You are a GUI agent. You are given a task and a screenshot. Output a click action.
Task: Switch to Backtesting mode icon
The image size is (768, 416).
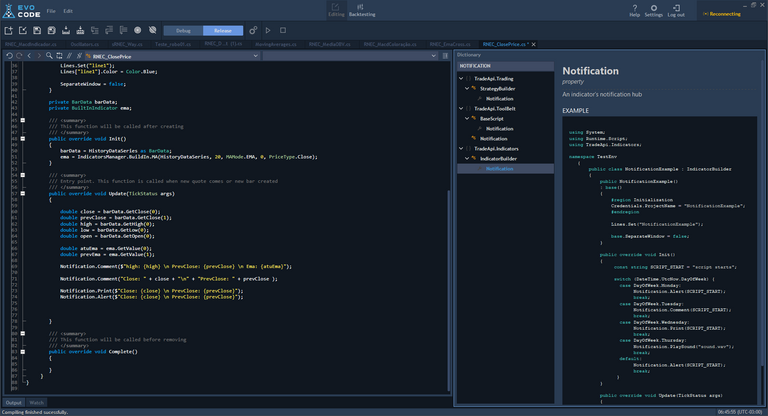coord(361,9)
